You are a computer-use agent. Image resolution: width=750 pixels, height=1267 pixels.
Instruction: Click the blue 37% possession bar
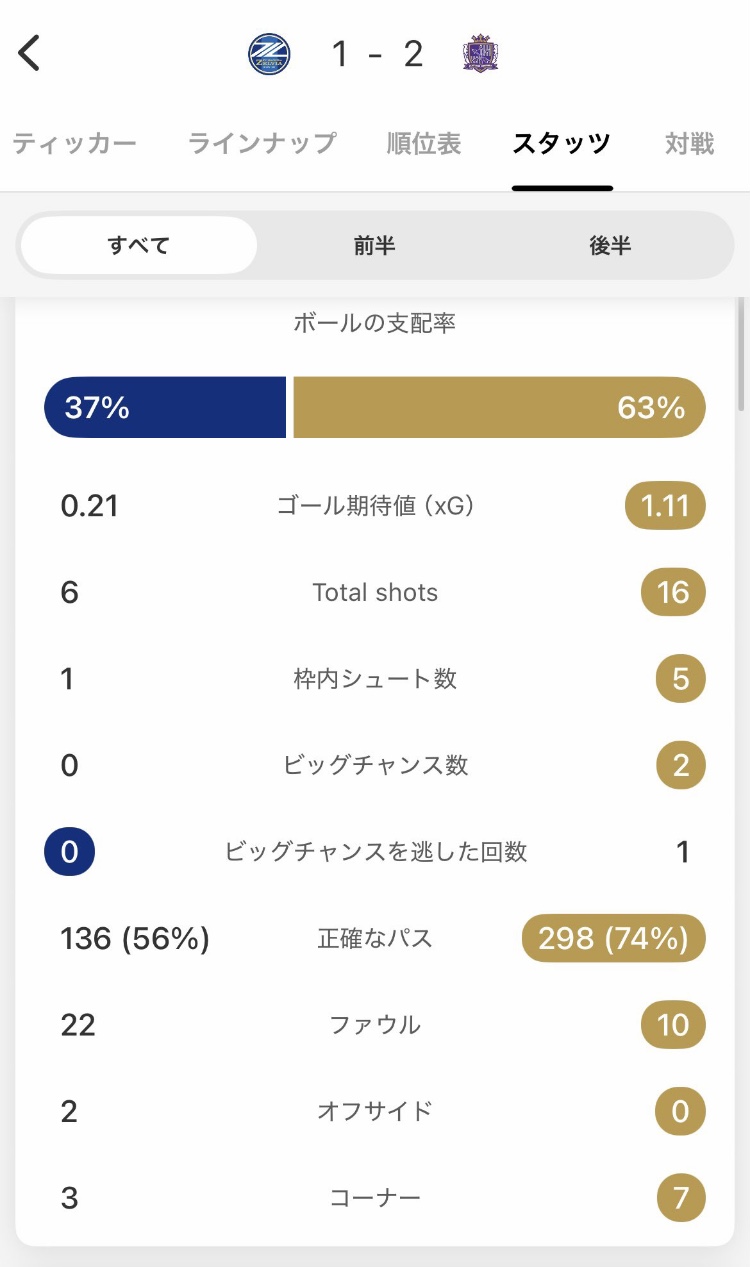click(x=165, y=407)
